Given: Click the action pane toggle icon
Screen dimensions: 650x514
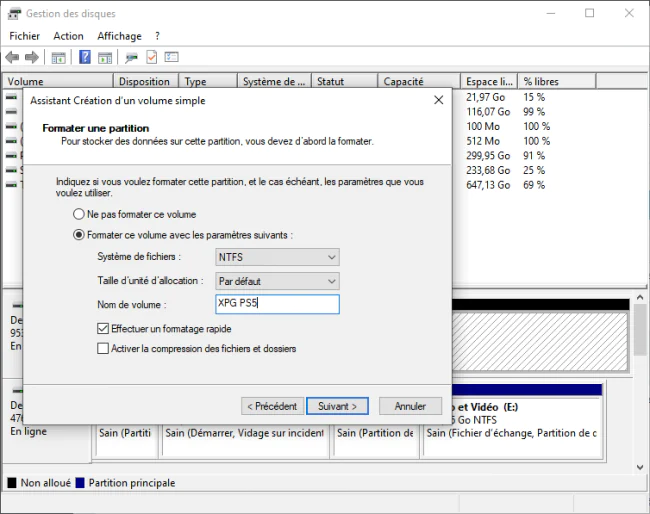Looking at the screenshot, I should coord(105,58).
